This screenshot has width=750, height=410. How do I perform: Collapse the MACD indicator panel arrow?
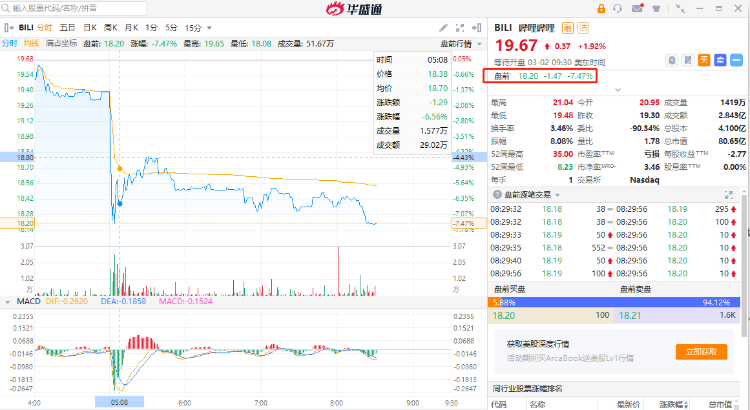pyautogui.click(x=7, y=302)
